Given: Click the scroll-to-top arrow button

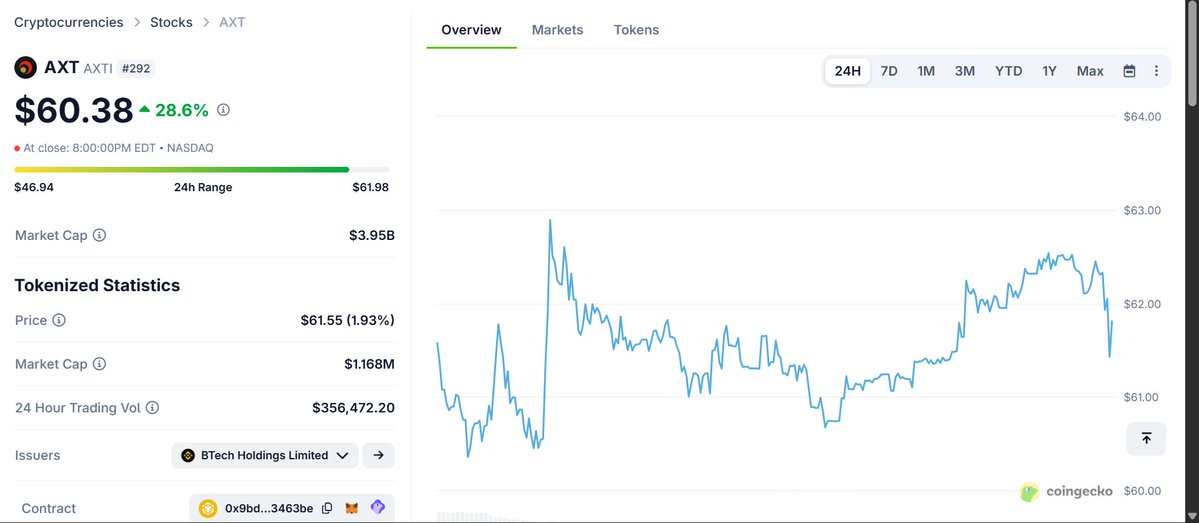Looking at the screenshot, I should tap(1146, 438).
